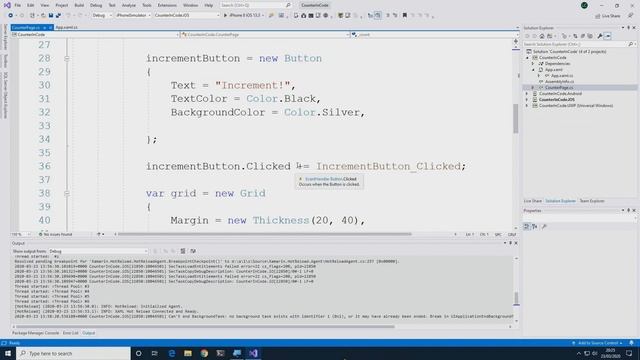Open the CounterInCode project navigation dropdown
Screen dimensions: 640x360
96,35
